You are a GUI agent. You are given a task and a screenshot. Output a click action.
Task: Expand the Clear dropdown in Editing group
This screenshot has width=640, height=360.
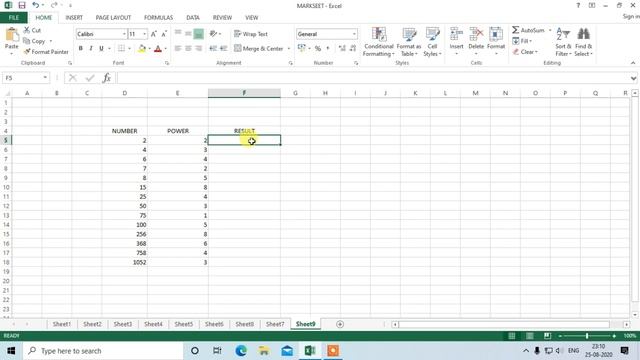(536, 52)
